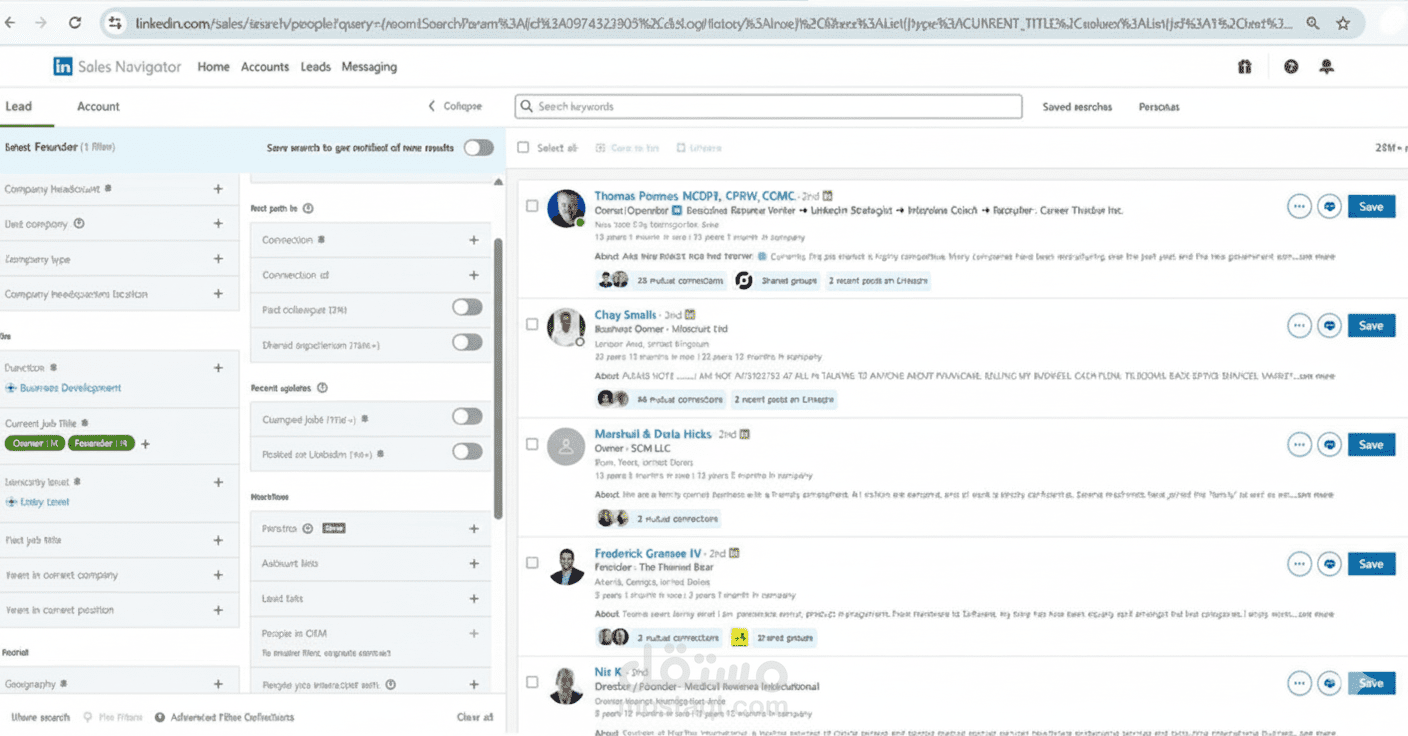Viewport: 1408px width, 736px height.
Task: Enable the Posted on LinkedIn toggle
Action: click(x=467, y=452)
